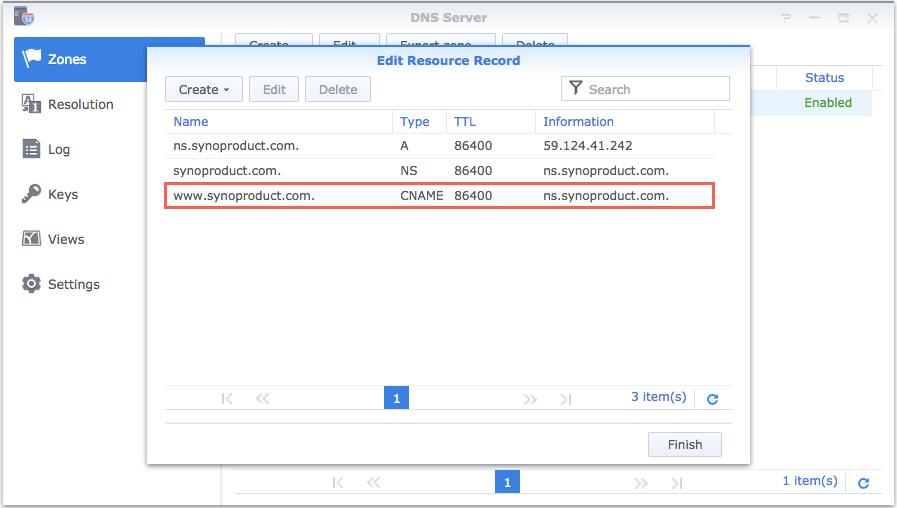Go to previous page in main window
Screen dimensions: 897x508
point(374,483)
